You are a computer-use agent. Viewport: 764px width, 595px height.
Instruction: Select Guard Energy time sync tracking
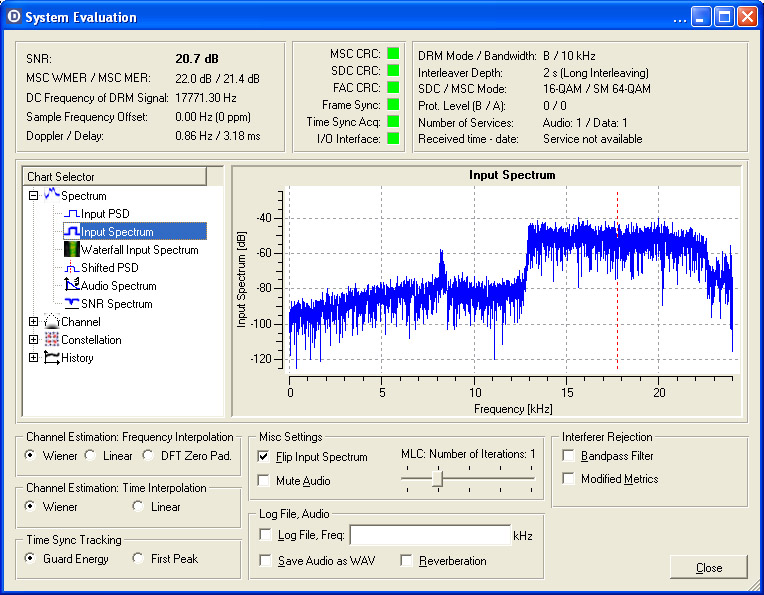coord(30,558)
